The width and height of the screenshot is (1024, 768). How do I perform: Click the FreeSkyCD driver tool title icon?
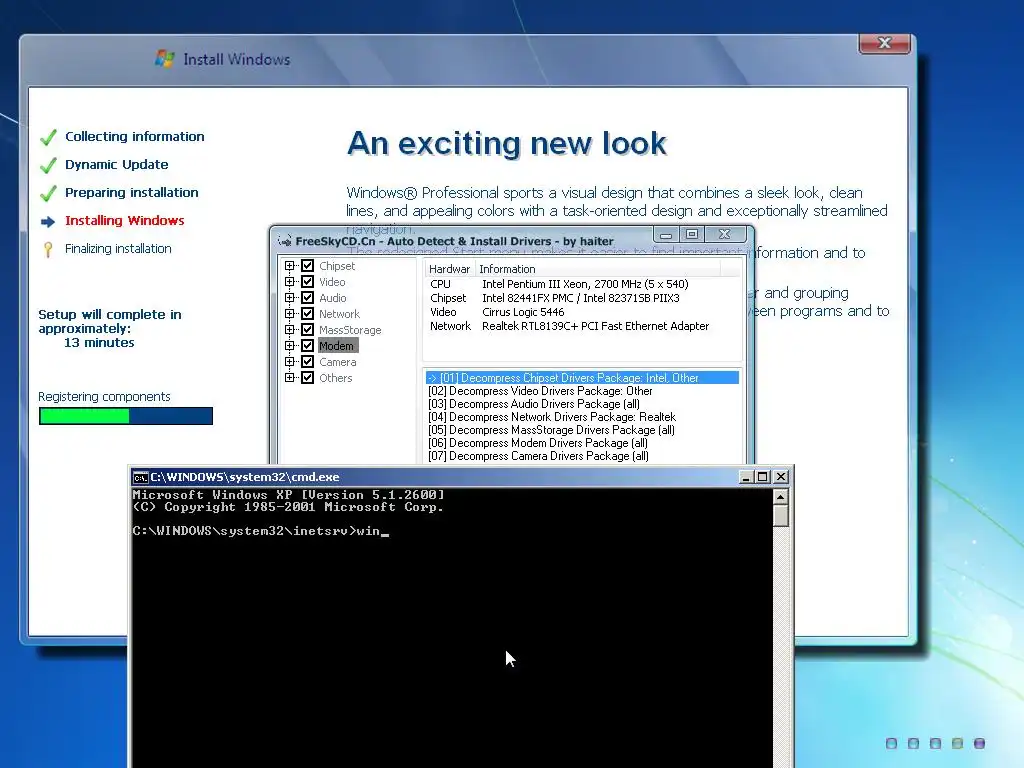click(x=285, y=241)
